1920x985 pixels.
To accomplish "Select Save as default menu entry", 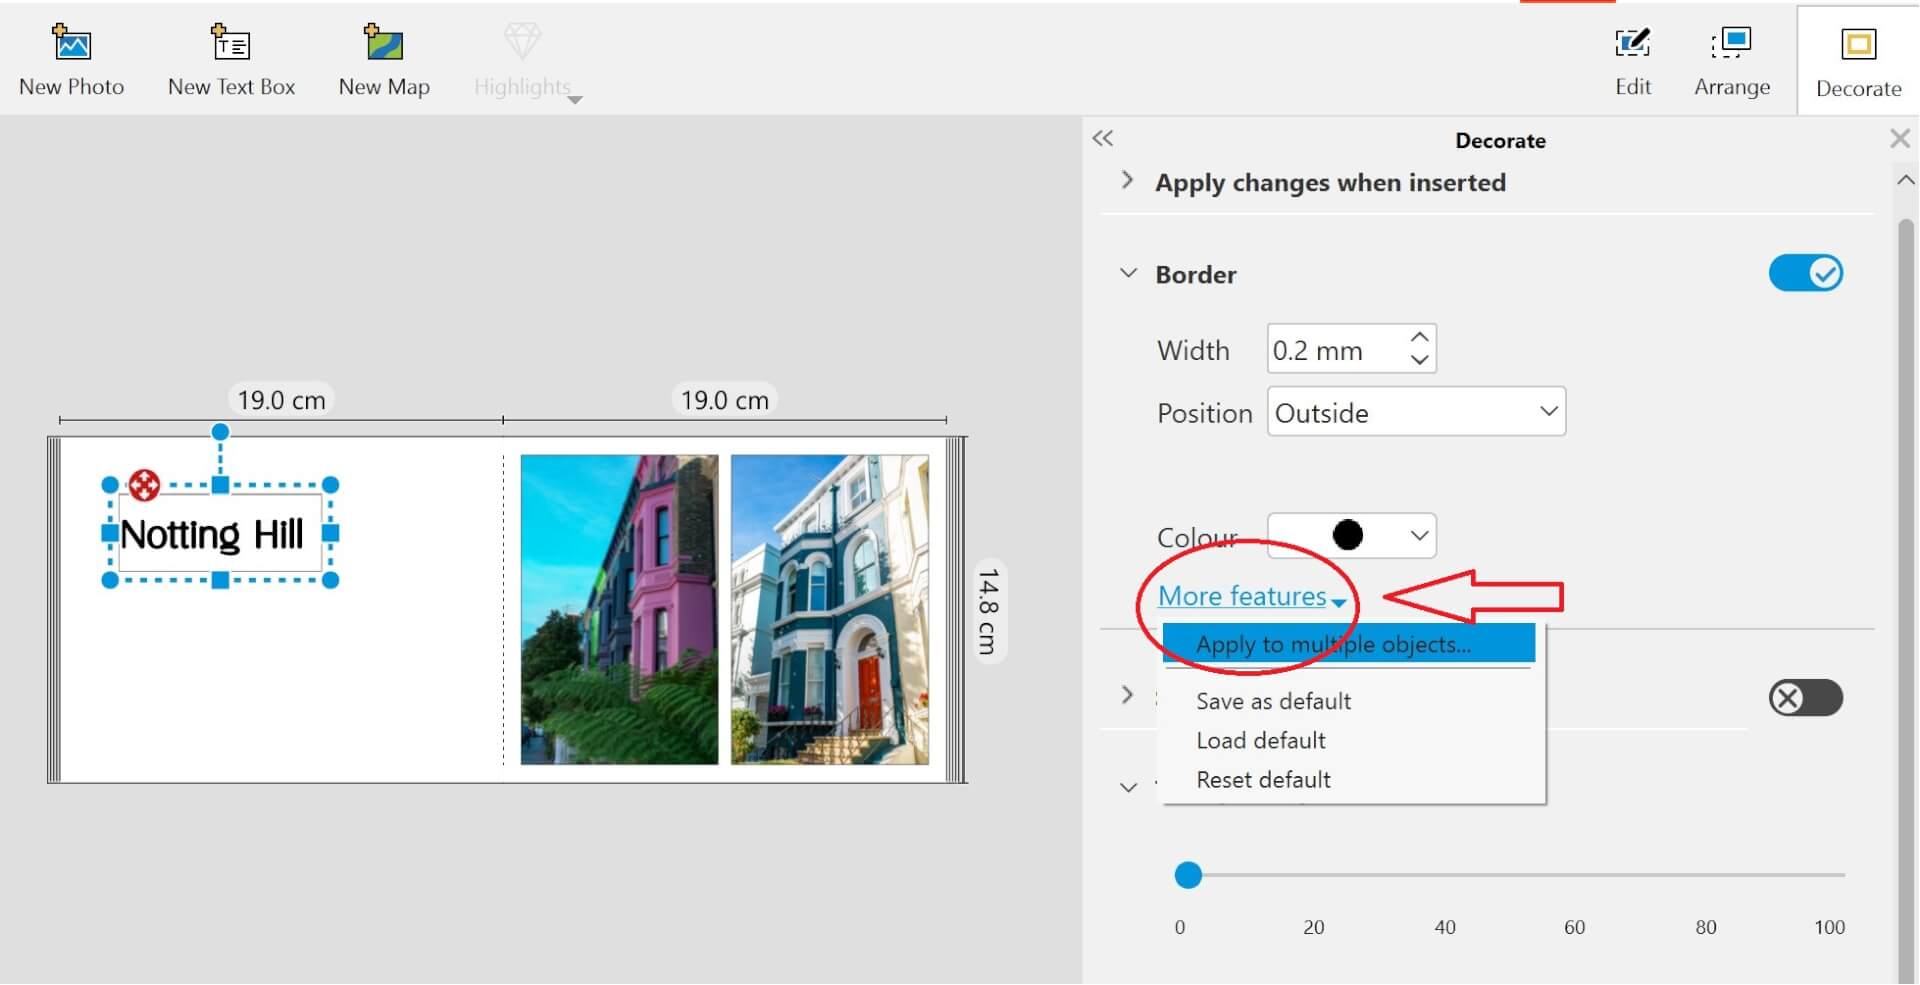I will tap(1273, 701).
